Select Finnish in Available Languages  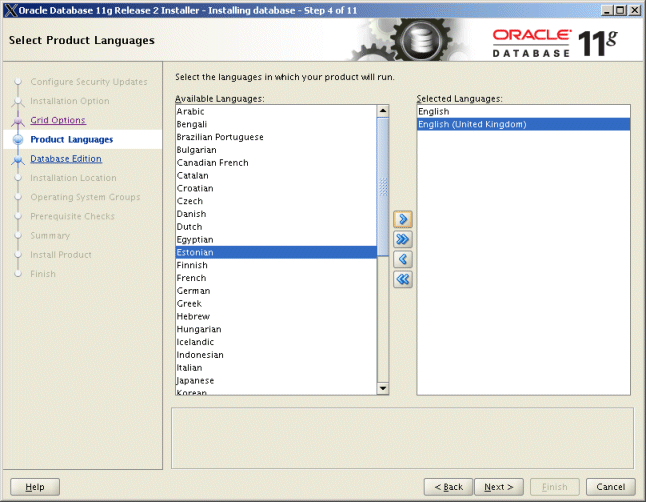coord(276,265)
